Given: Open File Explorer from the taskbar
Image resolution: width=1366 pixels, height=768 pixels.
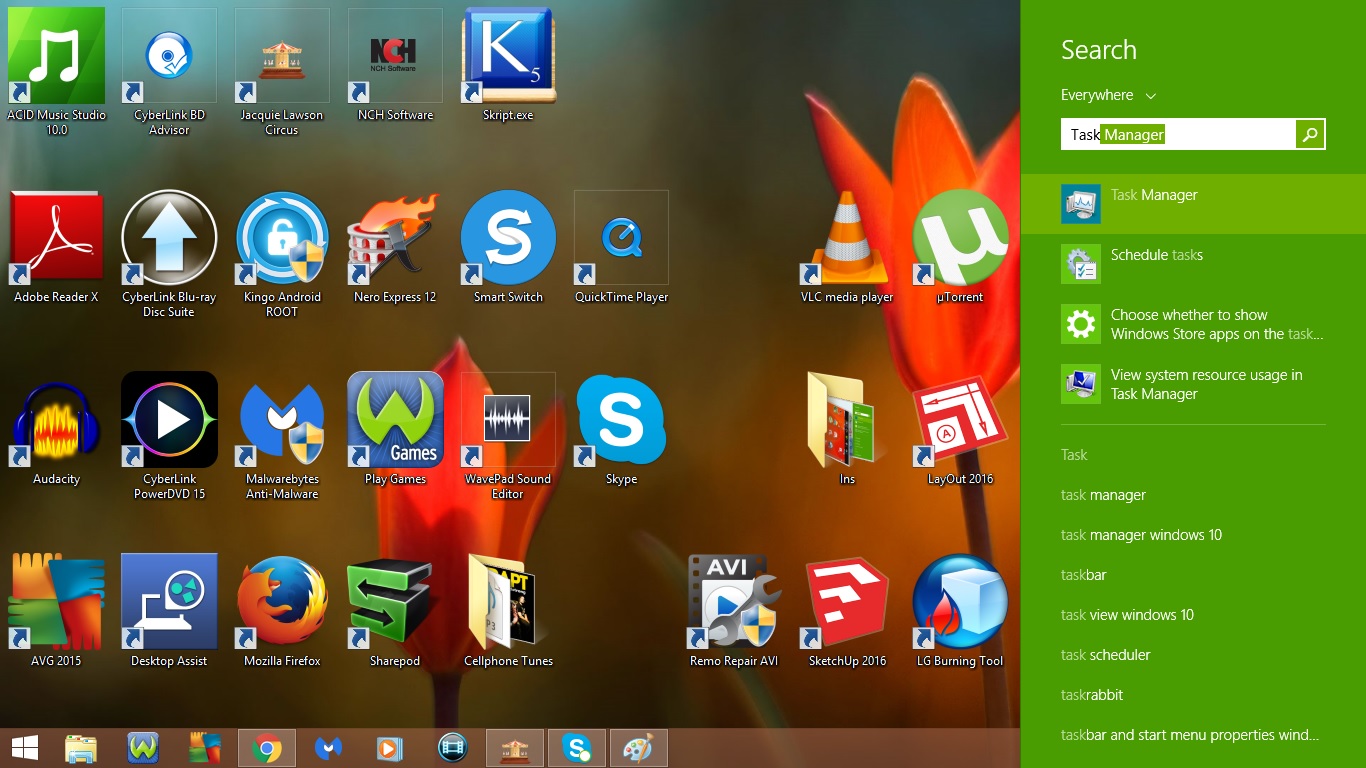Looking at the screenshot, I should coord(81,748).
